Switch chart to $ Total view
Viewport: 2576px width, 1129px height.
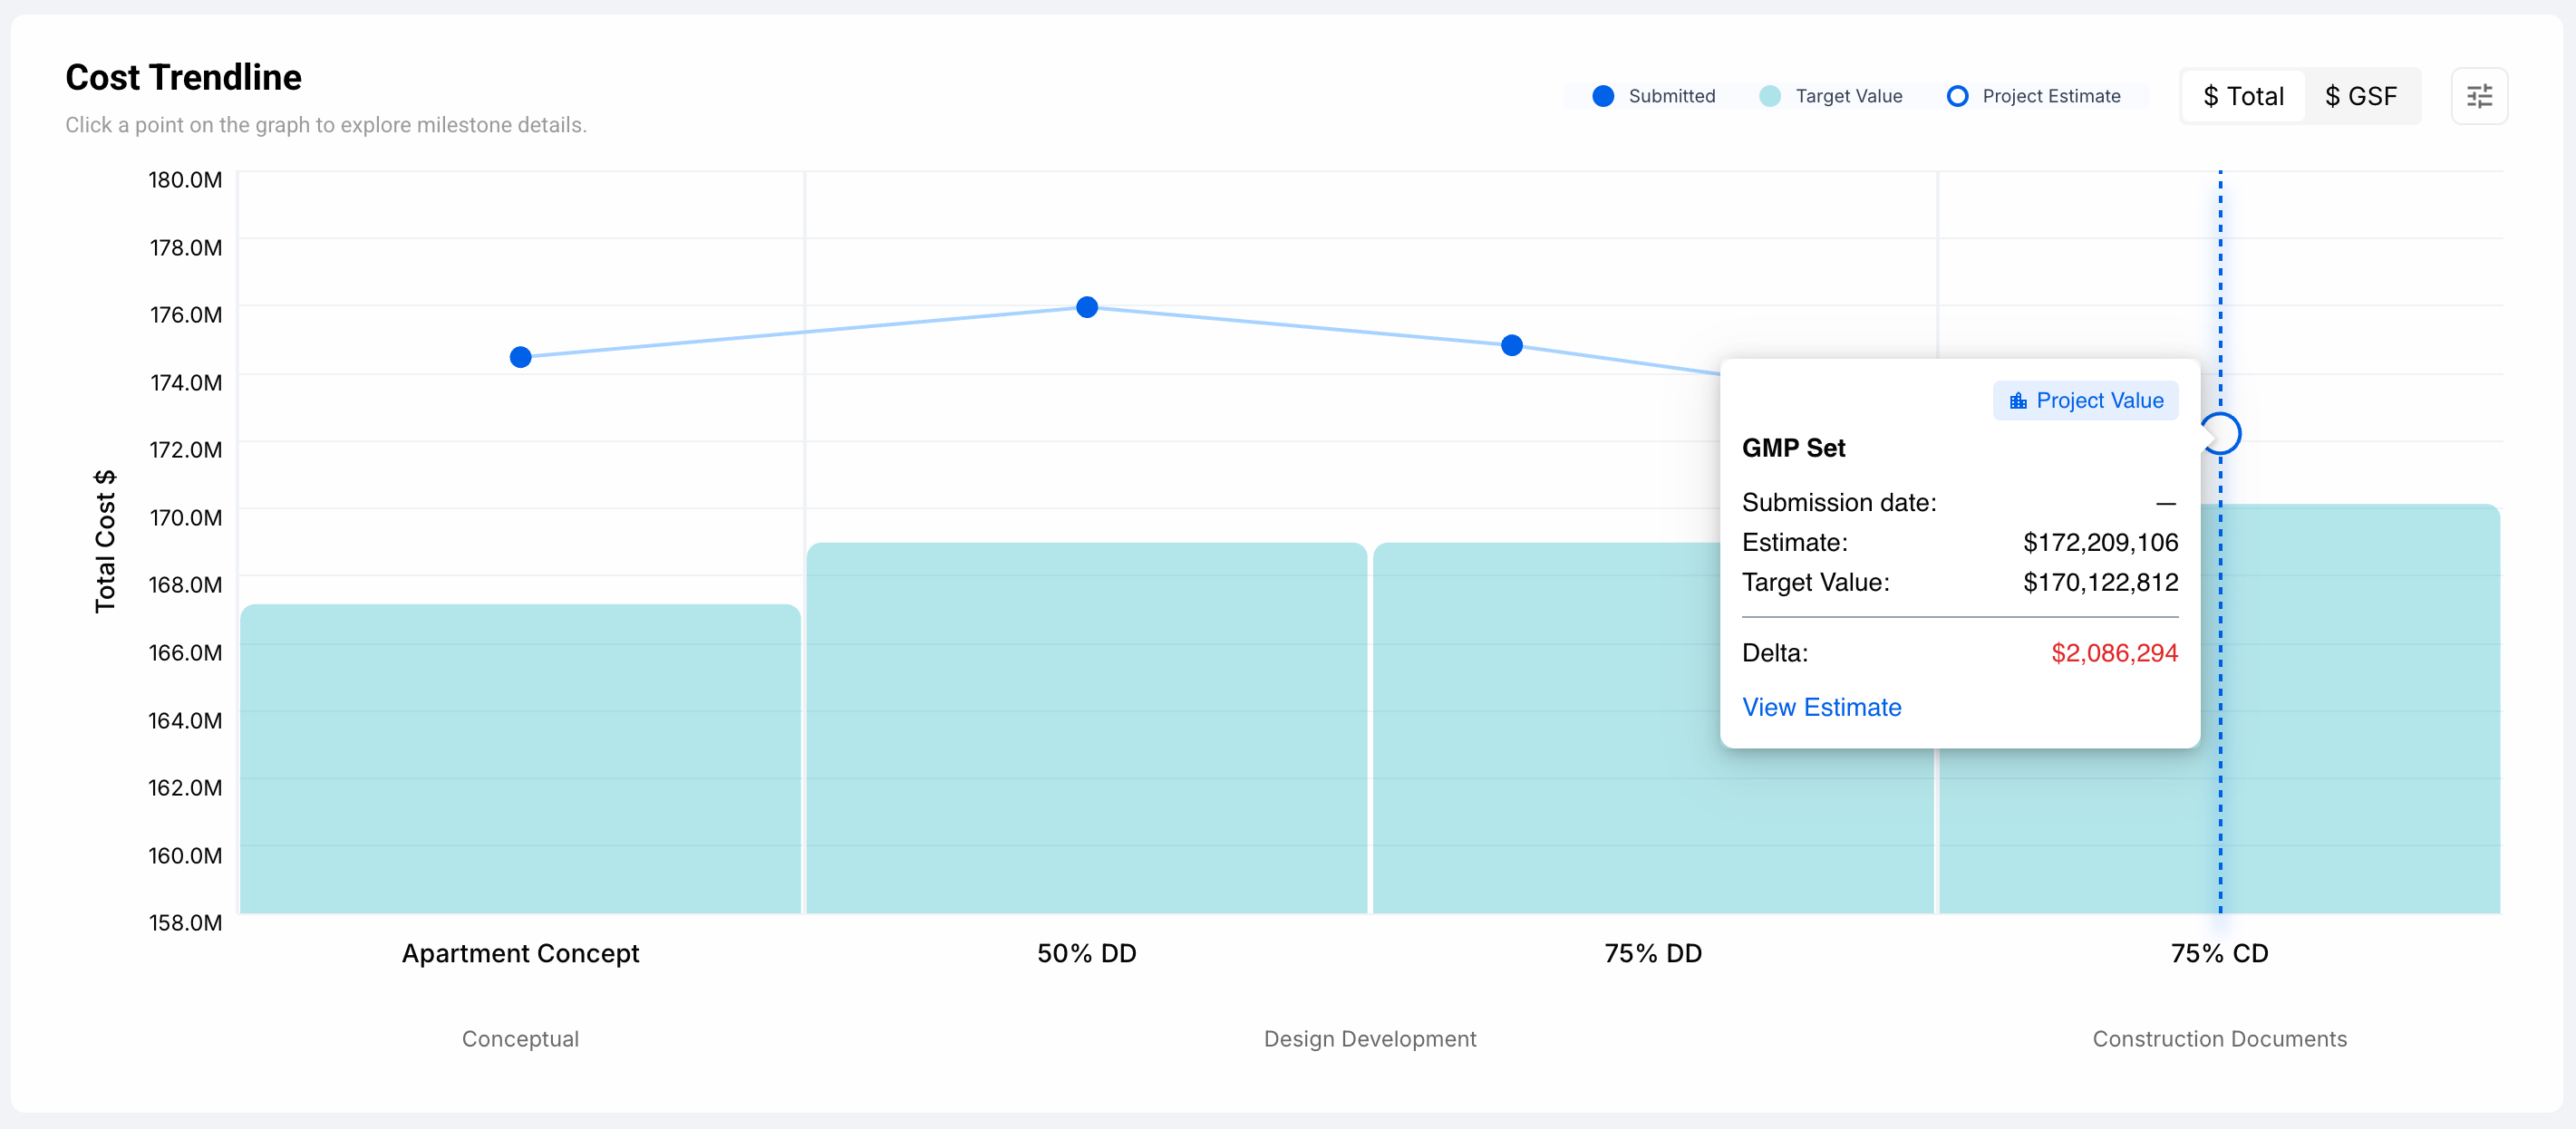2243,96
